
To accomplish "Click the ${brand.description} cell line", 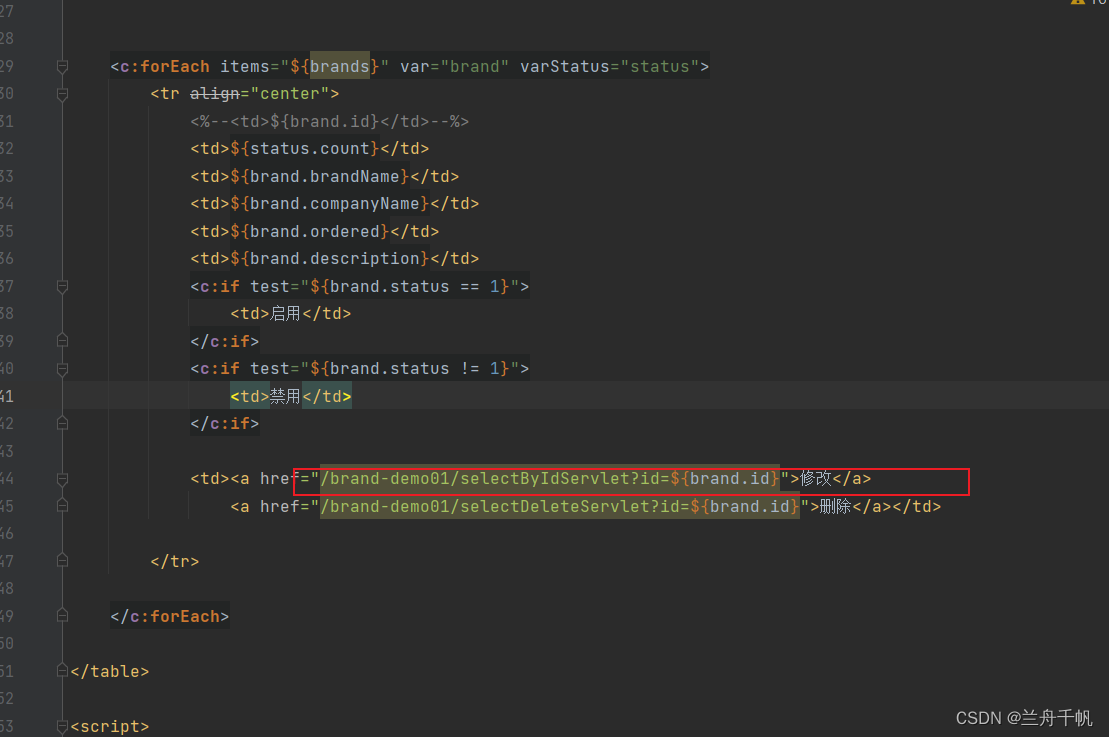I will click(x=335, y=259).
